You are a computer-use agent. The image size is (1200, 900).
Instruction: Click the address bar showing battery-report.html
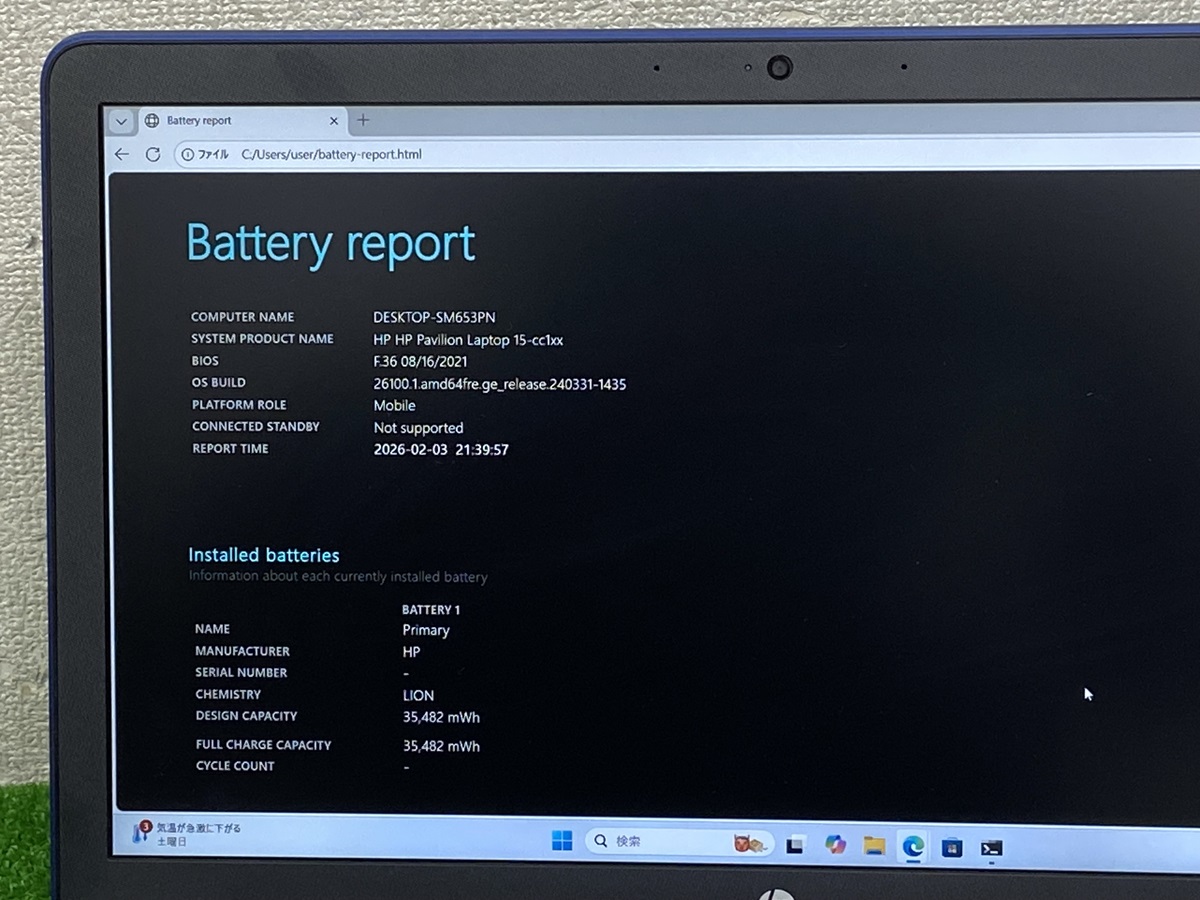pyautogui.click(x=332, y=154)
